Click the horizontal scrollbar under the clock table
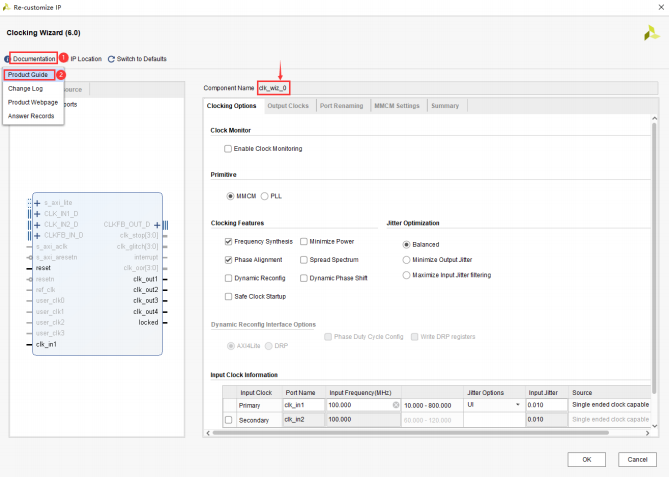 click(411, 433)
